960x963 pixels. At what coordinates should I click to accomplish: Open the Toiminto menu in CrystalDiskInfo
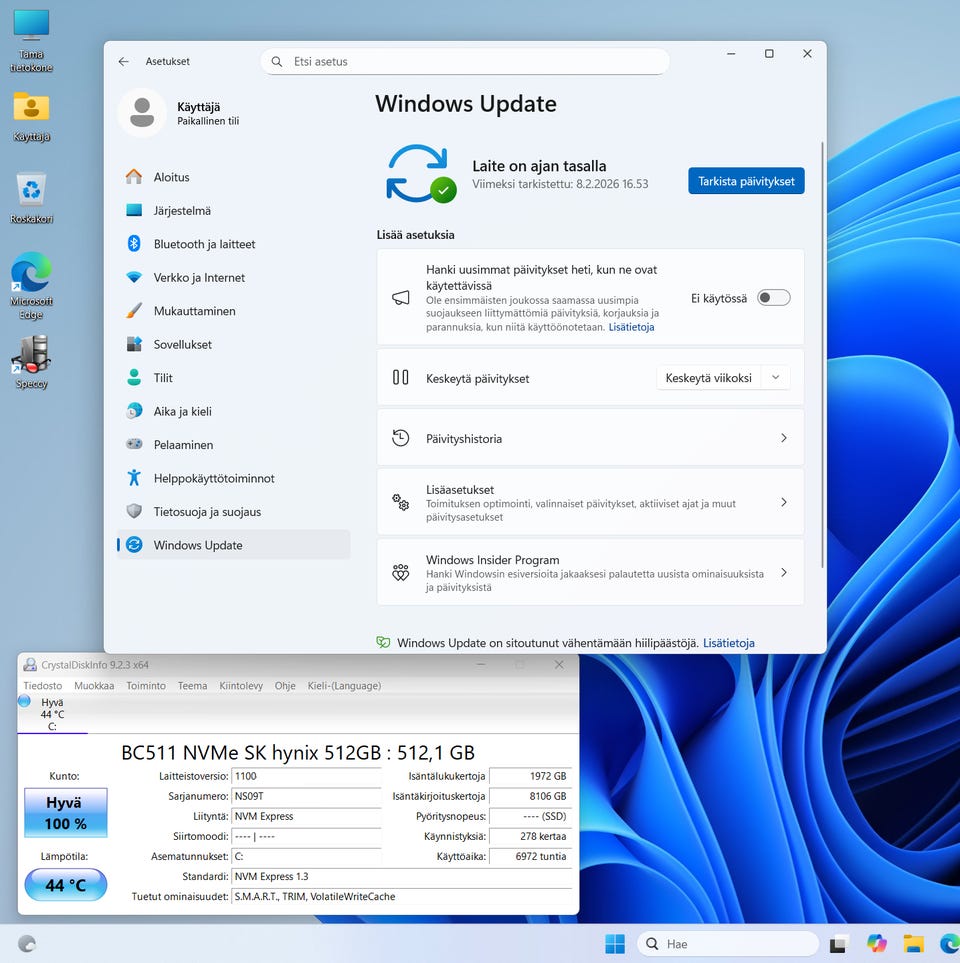pyautogui.click(x=146, y=686)
